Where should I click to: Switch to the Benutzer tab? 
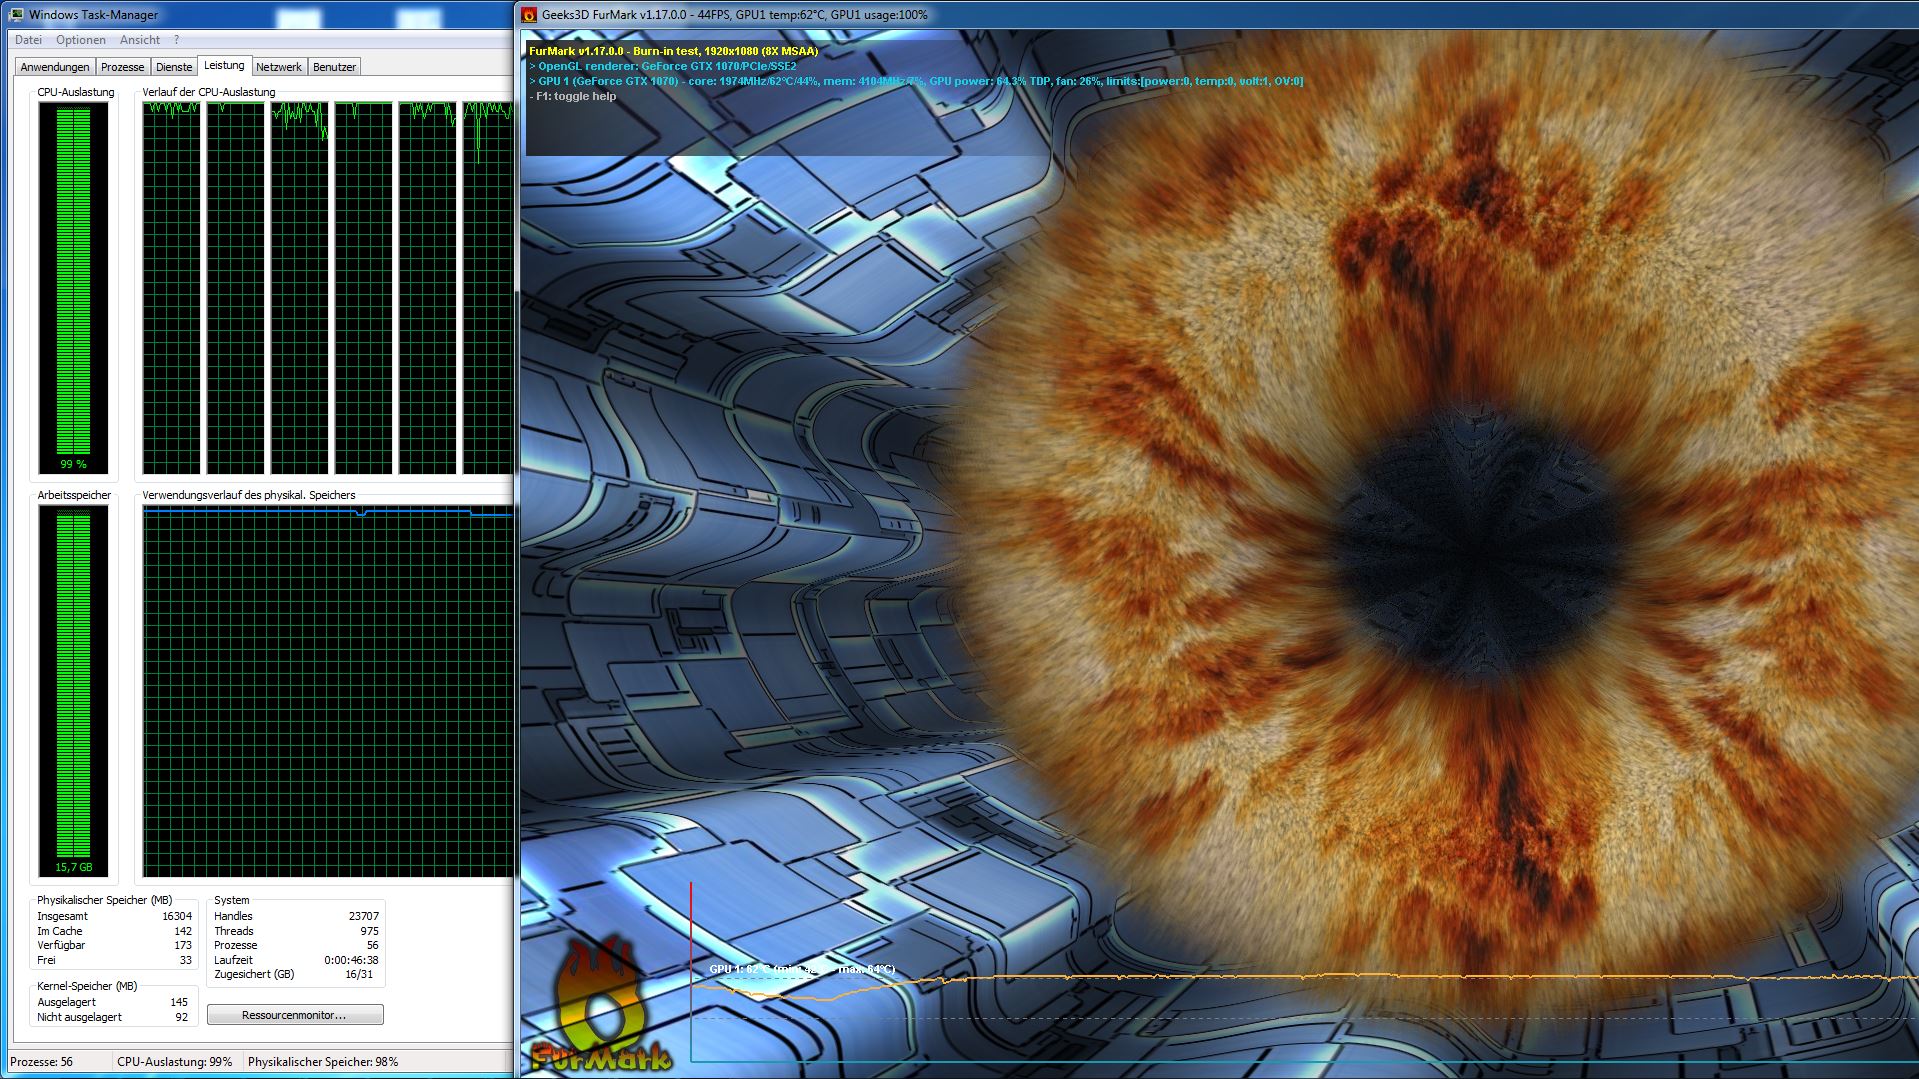pyautogui.click(x=334, y=67)
